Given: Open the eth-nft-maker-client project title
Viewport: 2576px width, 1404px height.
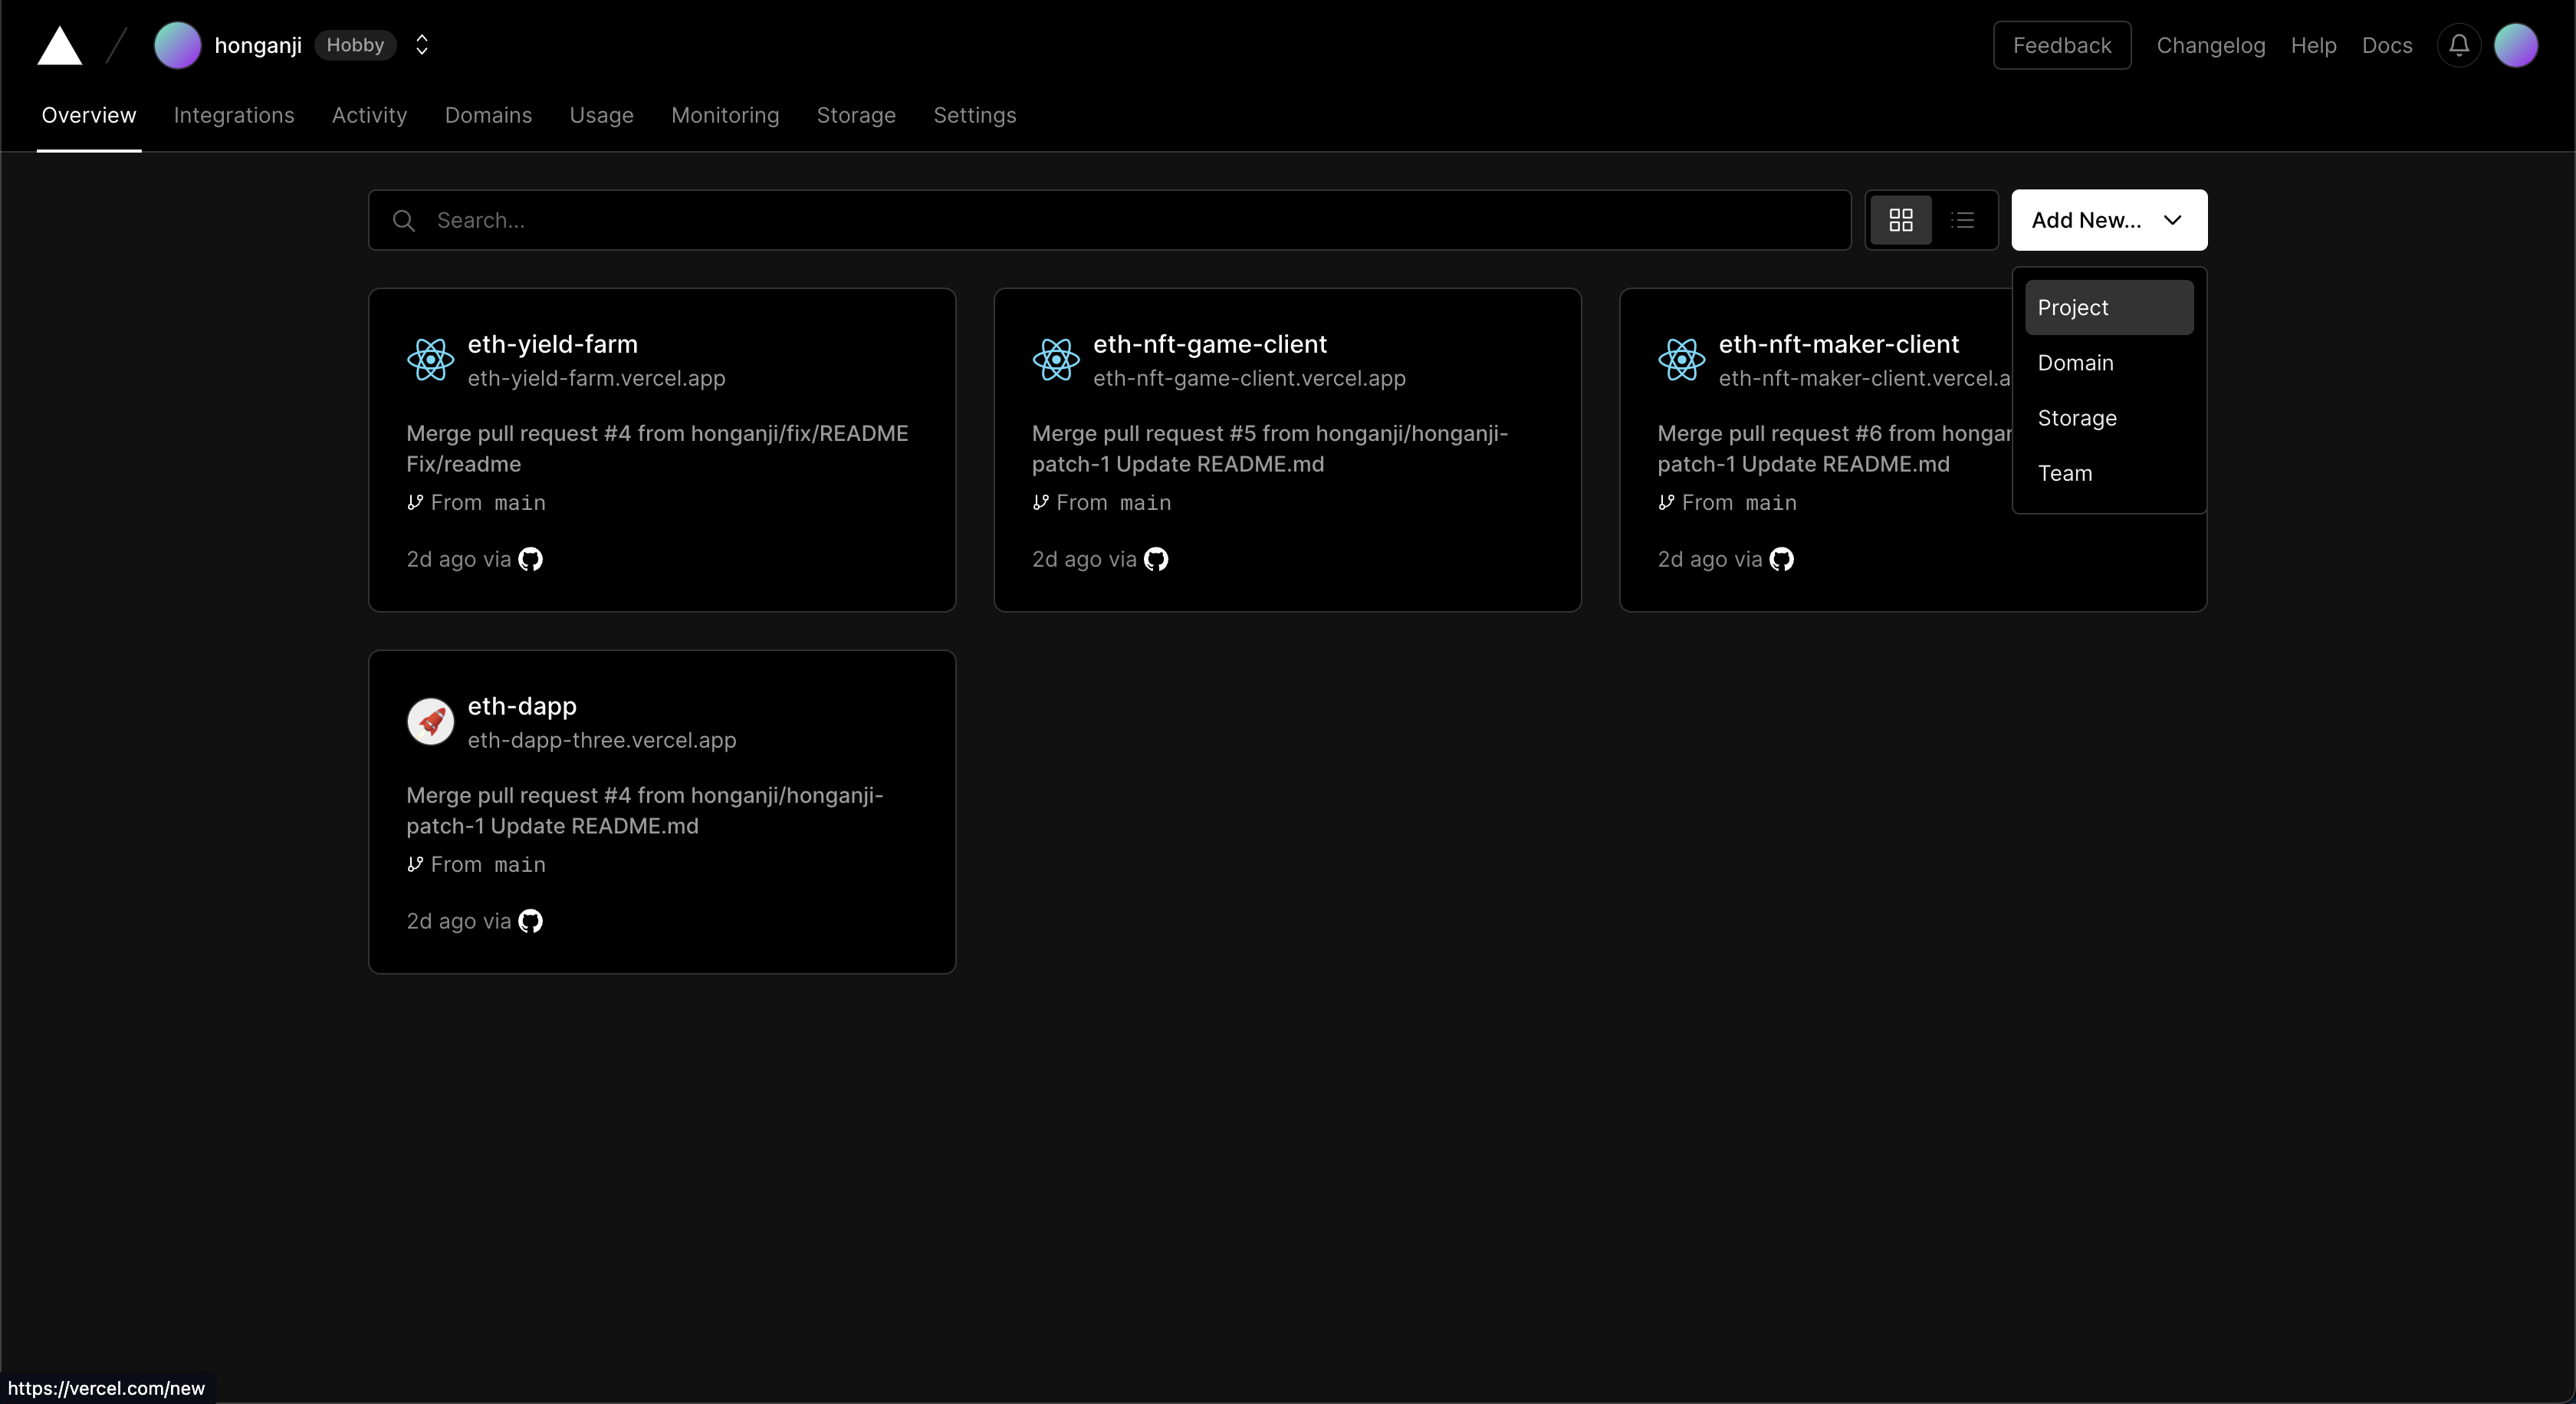Looking at the screenshot, I should (1839, 344).
